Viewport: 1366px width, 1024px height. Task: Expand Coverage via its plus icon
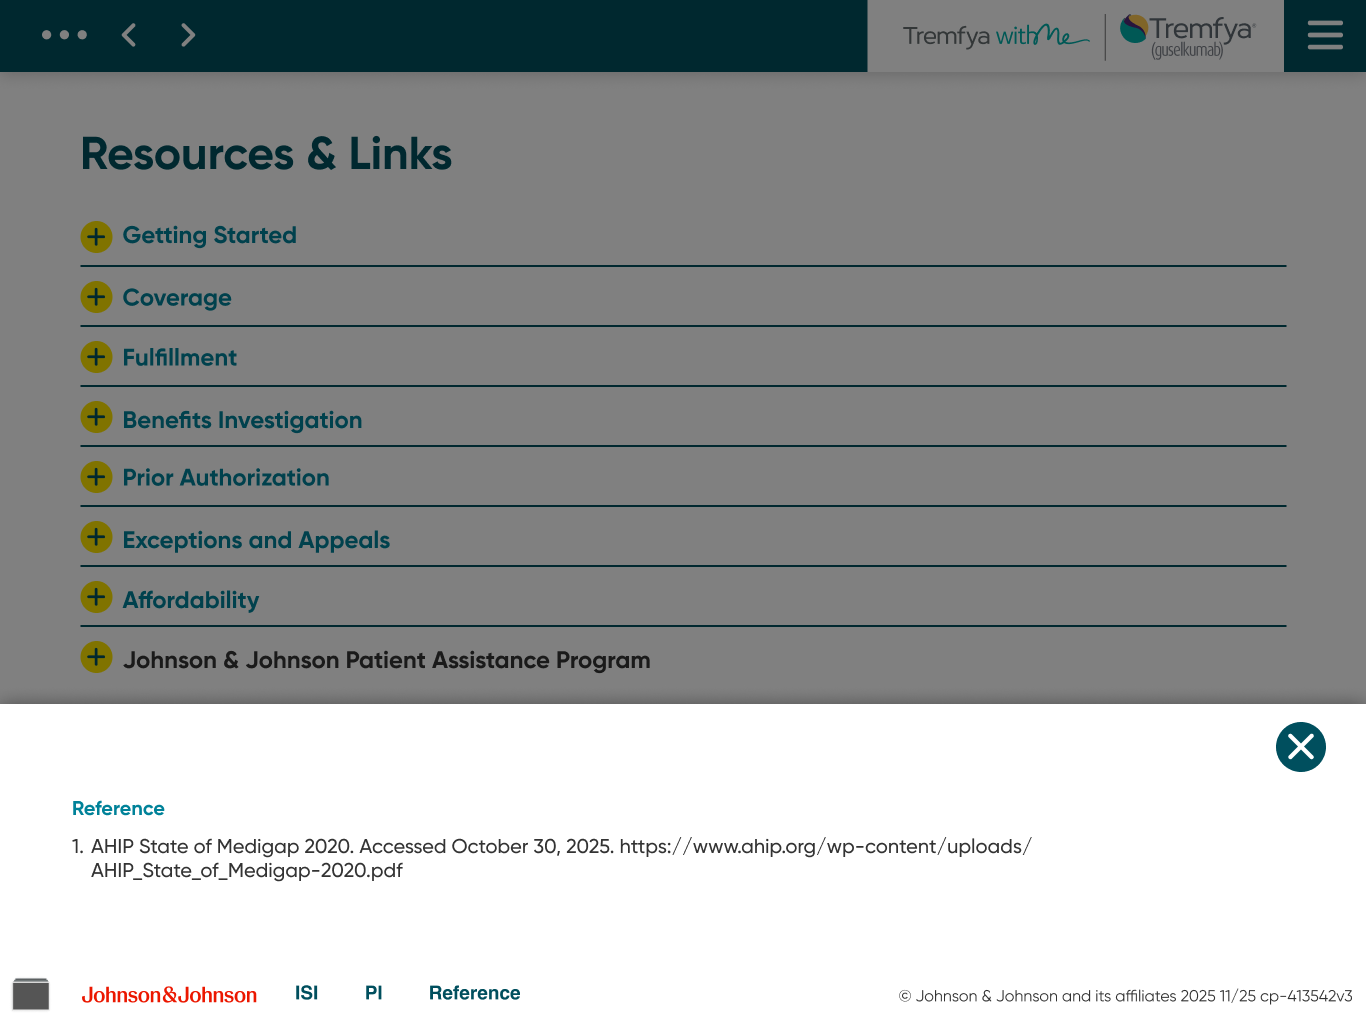96,297
